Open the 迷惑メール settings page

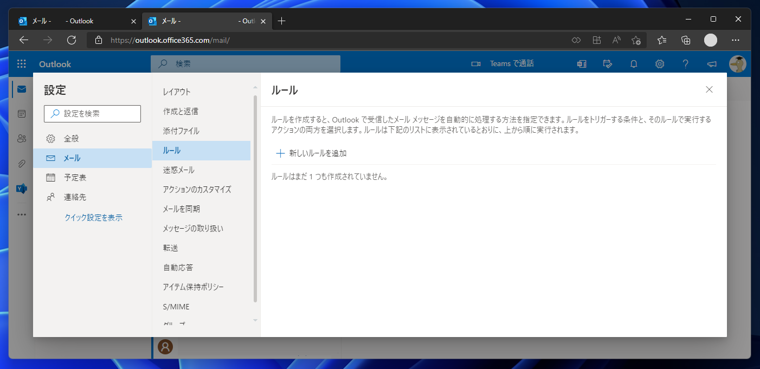tap(201, 170)
